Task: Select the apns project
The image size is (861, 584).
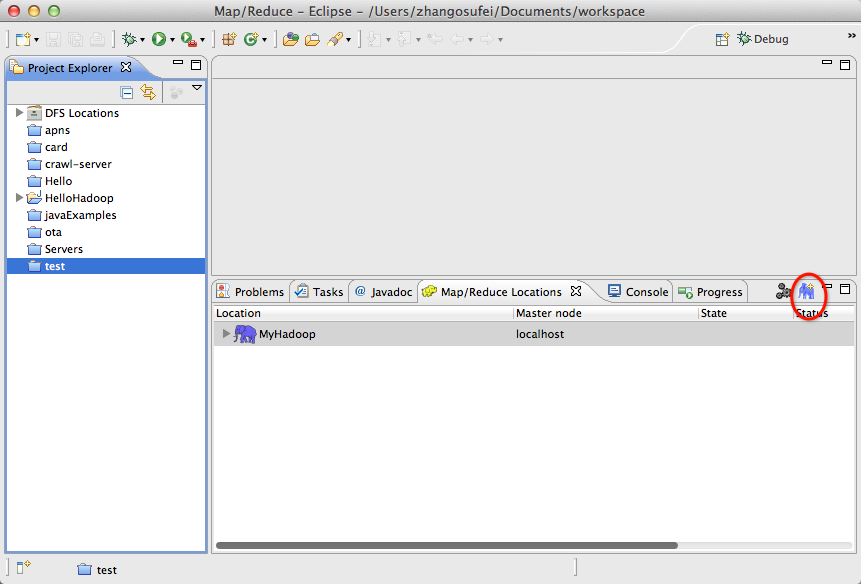Action: [57, 130]
